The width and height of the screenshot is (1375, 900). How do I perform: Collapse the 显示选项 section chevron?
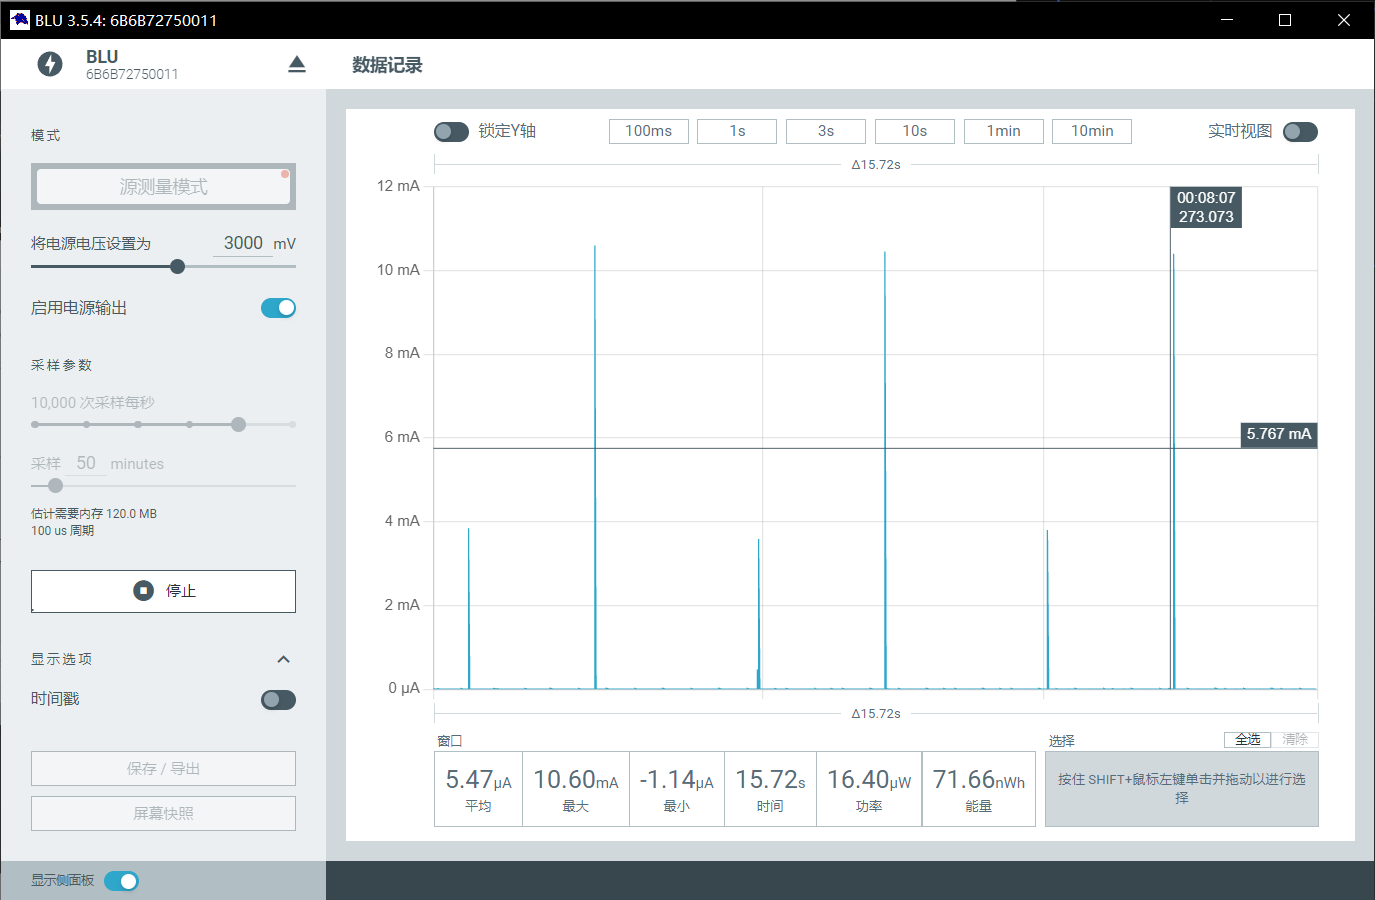click(x=283, y=659)
